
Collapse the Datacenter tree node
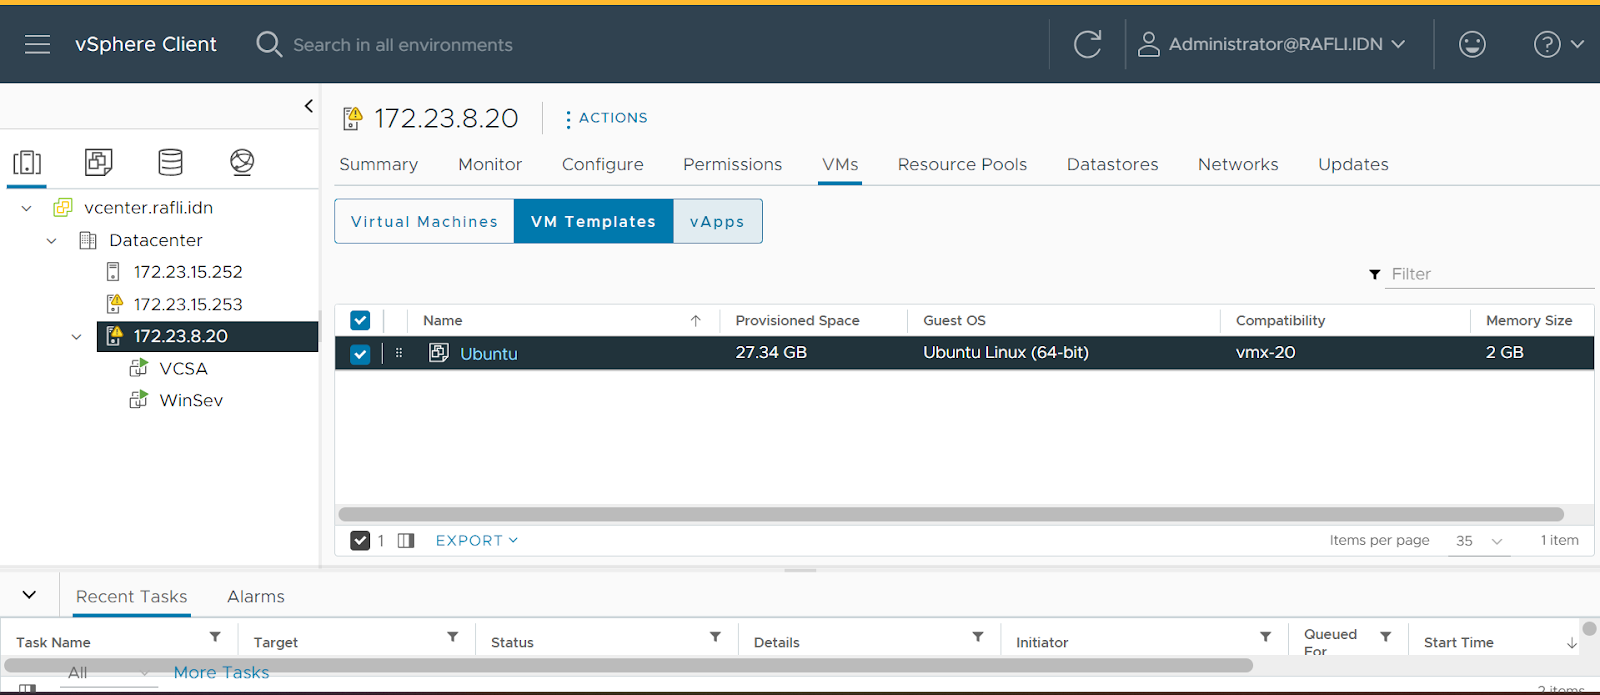(x=51, y=241)
